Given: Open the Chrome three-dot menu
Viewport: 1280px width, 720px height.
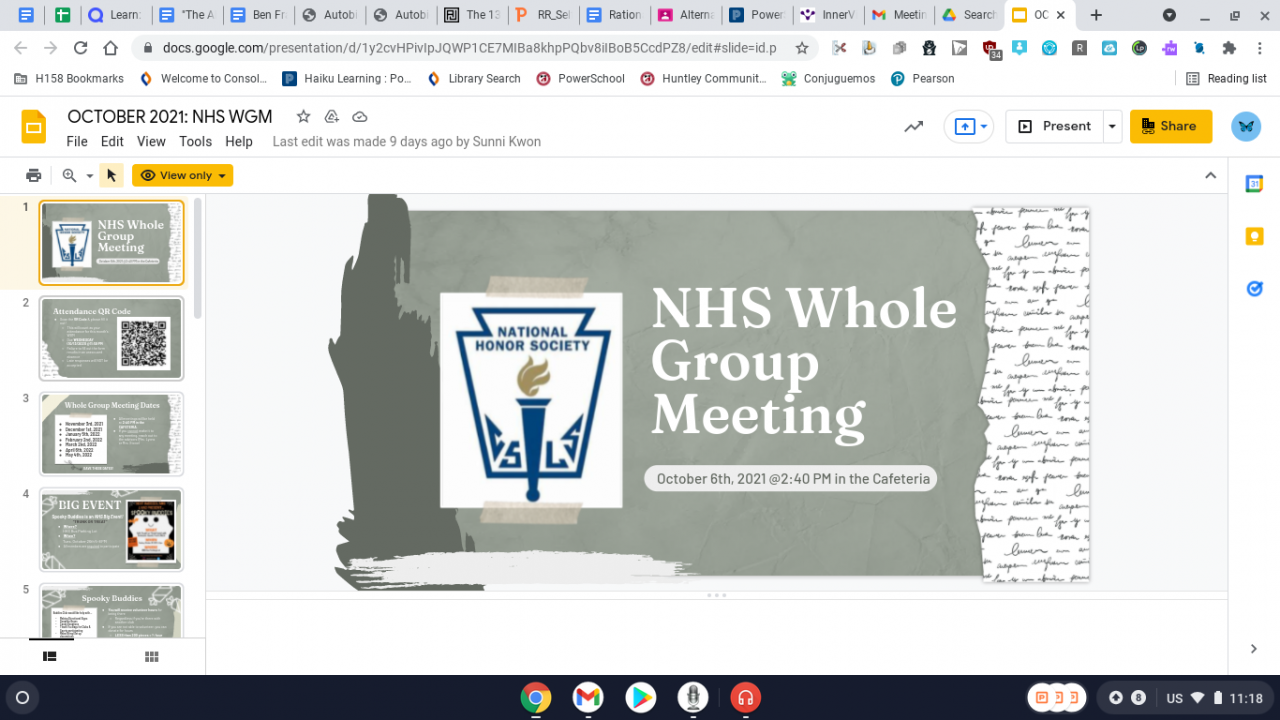Looking at the screenshot, I should point(1261,48).
